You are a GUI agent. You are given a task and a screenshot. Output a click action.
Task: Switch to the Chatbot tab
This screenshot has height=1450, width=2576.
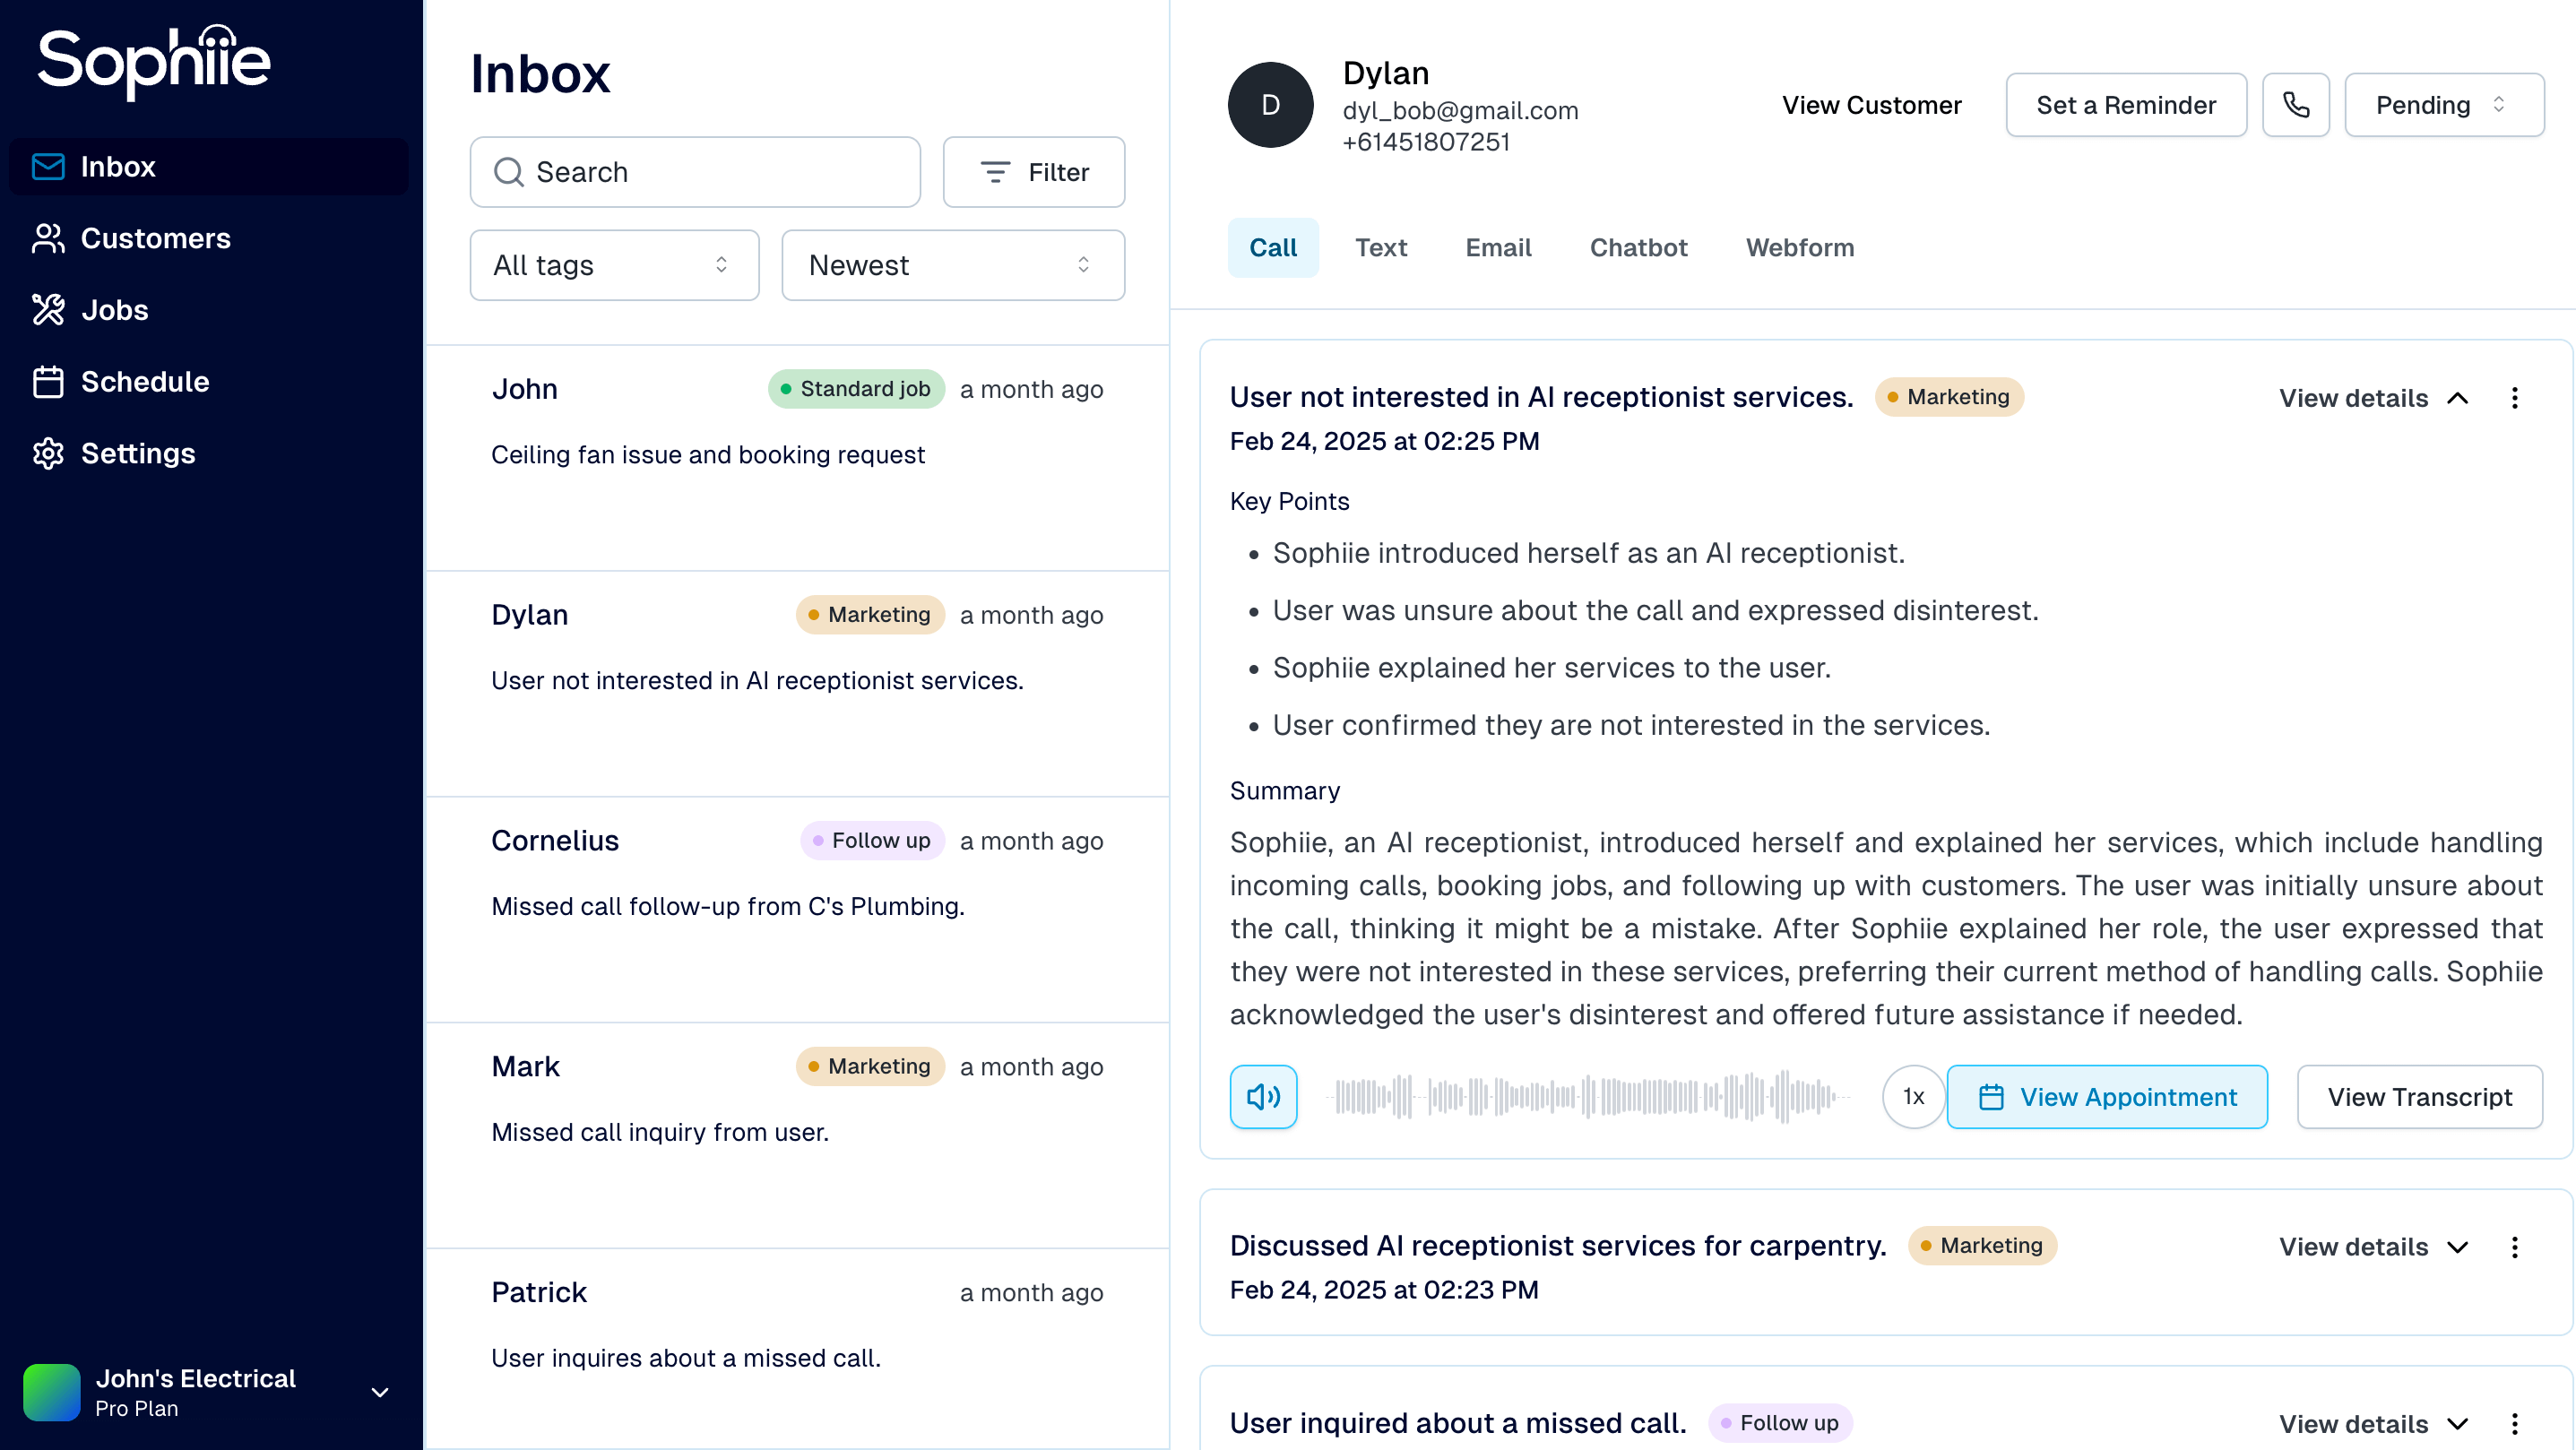point(1638,247)
